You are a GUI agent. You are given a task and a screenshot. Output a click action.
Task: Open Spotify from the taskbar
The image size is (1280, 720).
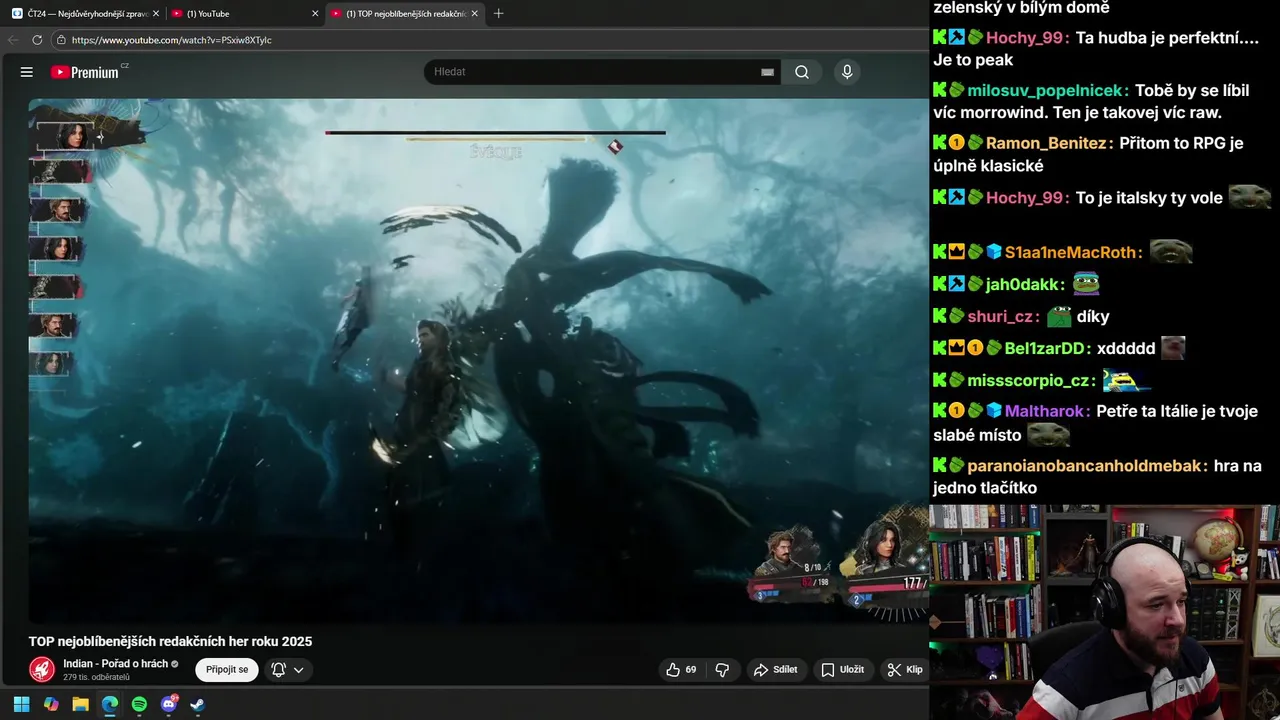pos(139,704)
